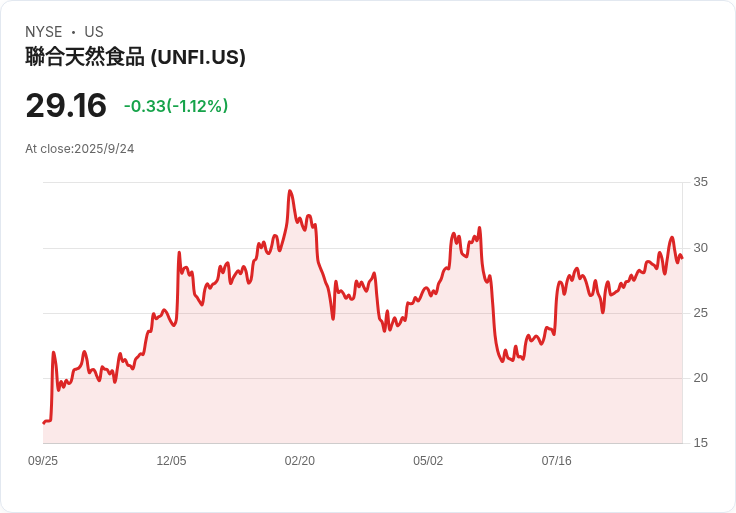Click the NYSE exchange label
The width and height of the screenshot is (736, 513).
(x=44, y=32)
